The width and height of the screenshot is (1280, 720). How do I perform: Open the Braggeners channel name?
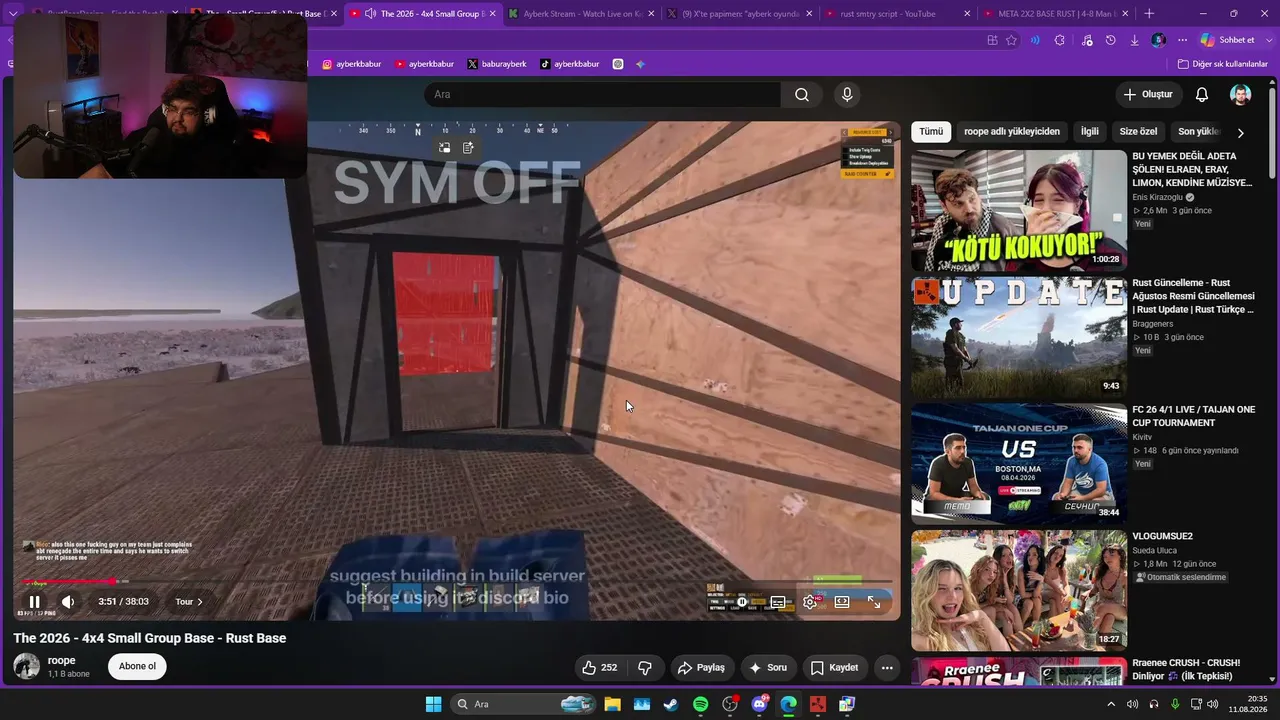1155,324
